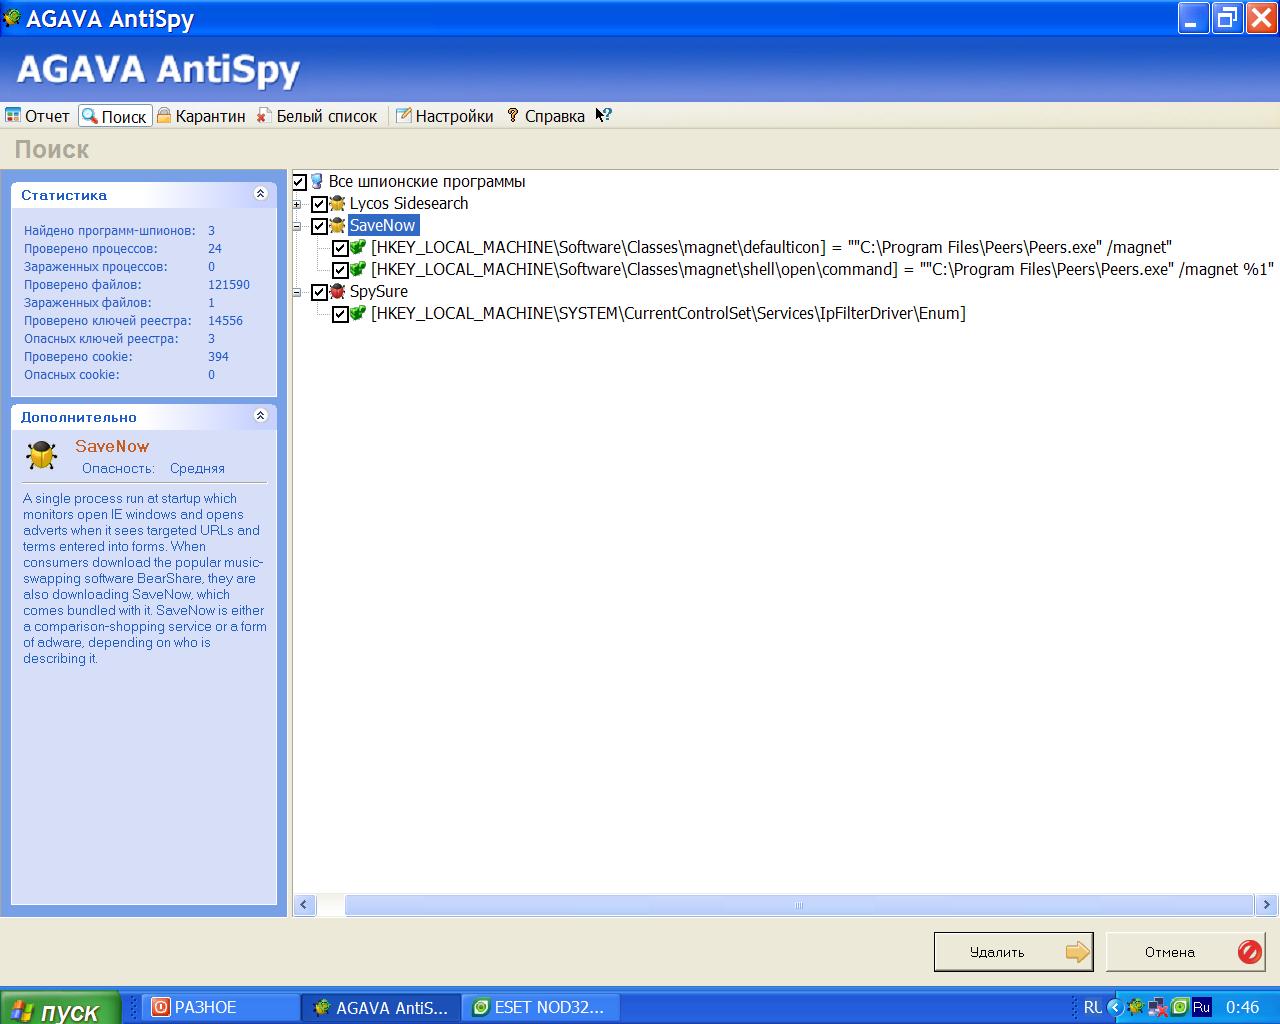1280x1024 pixels.
Task: Click the ESET green tray icon
Action: tap(1179, 1008)
